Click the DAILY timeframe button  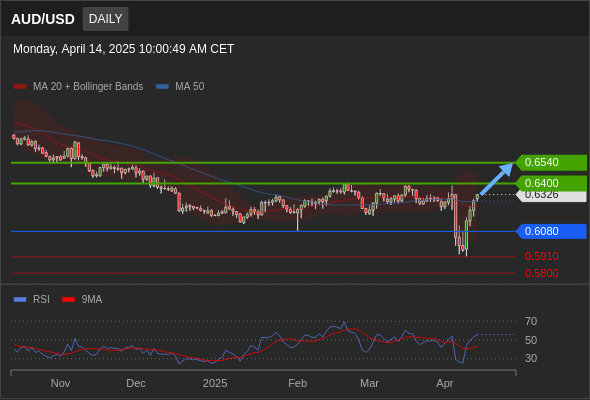[105, 19]
